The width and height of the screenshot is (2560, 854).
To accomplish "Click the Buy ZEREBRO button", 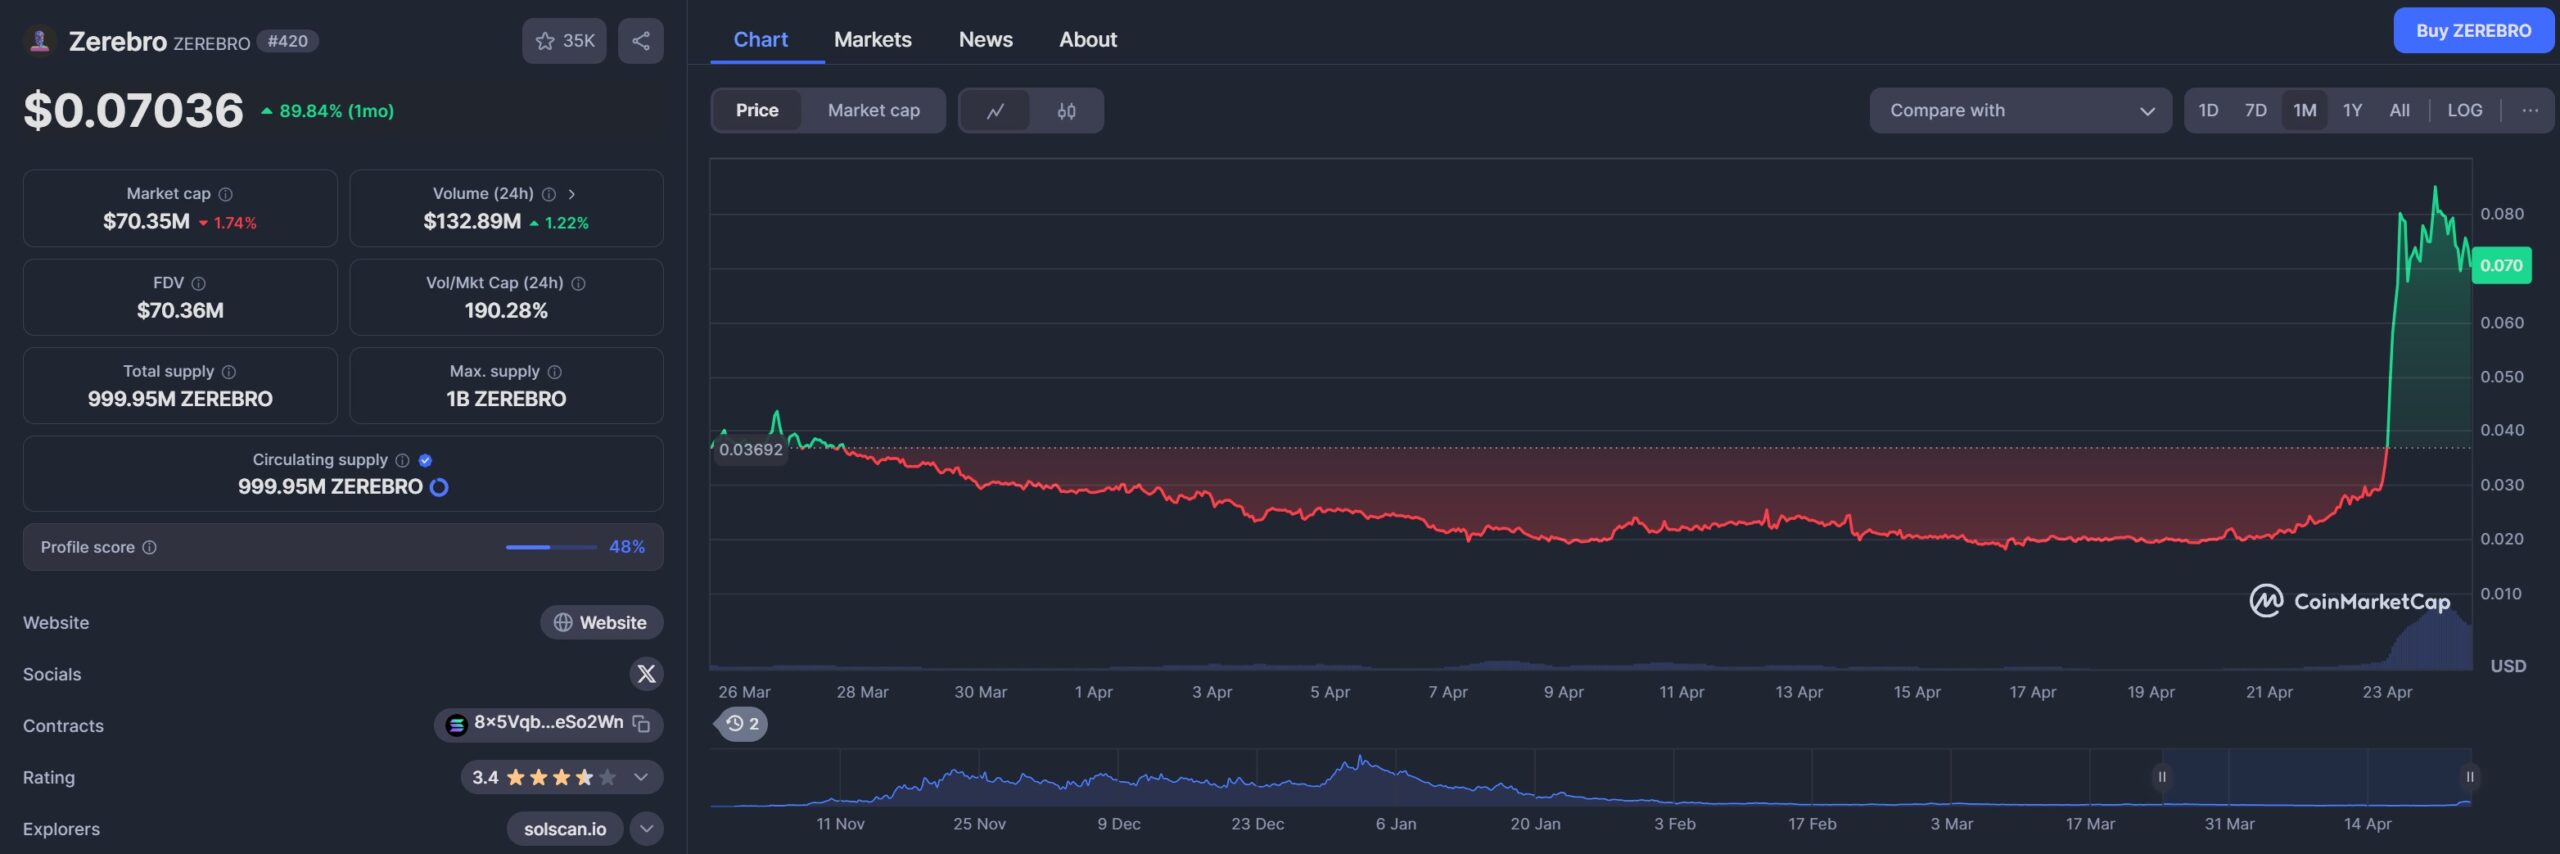I will [2473, 31].
